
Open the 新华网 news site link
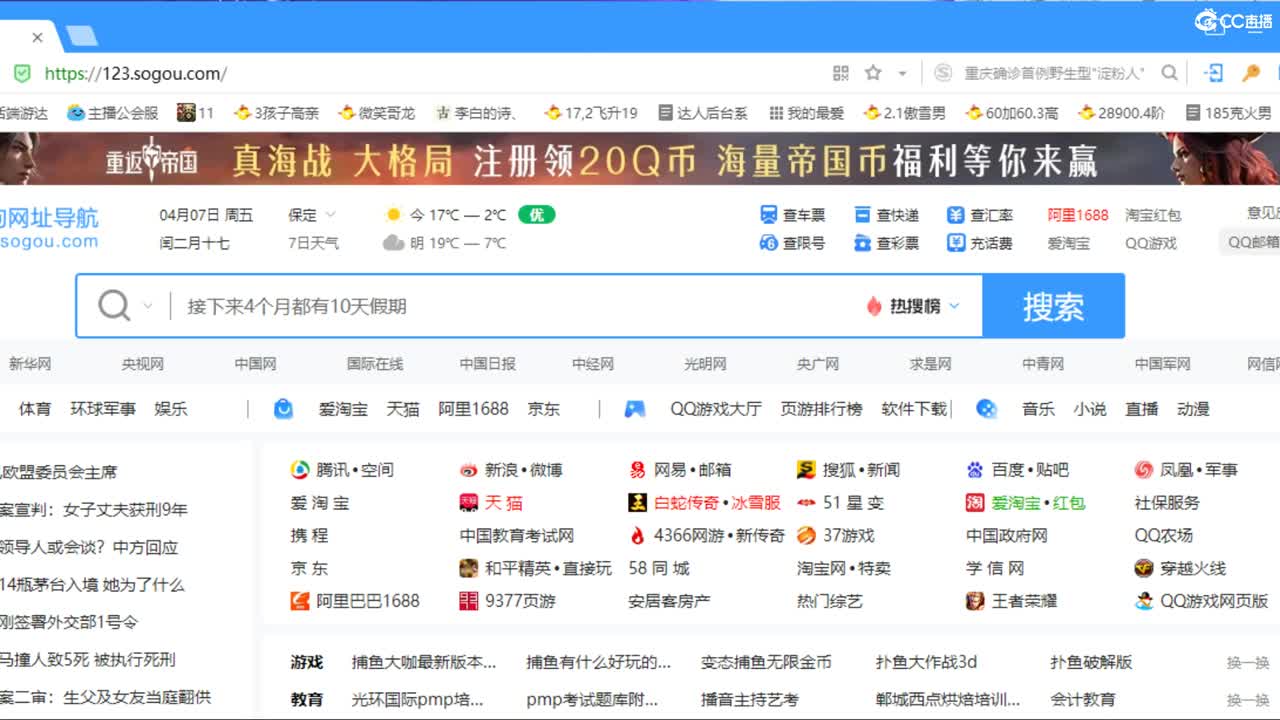30,364
